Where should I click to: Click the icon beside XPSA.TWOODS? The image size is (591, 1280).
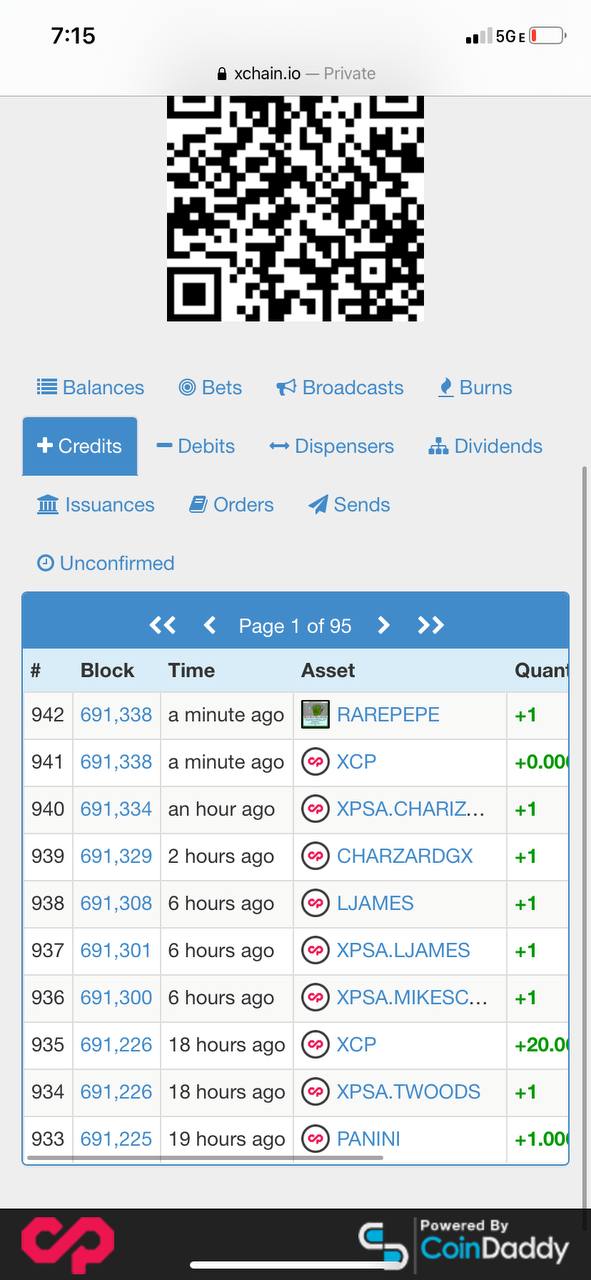(315, 1091)
